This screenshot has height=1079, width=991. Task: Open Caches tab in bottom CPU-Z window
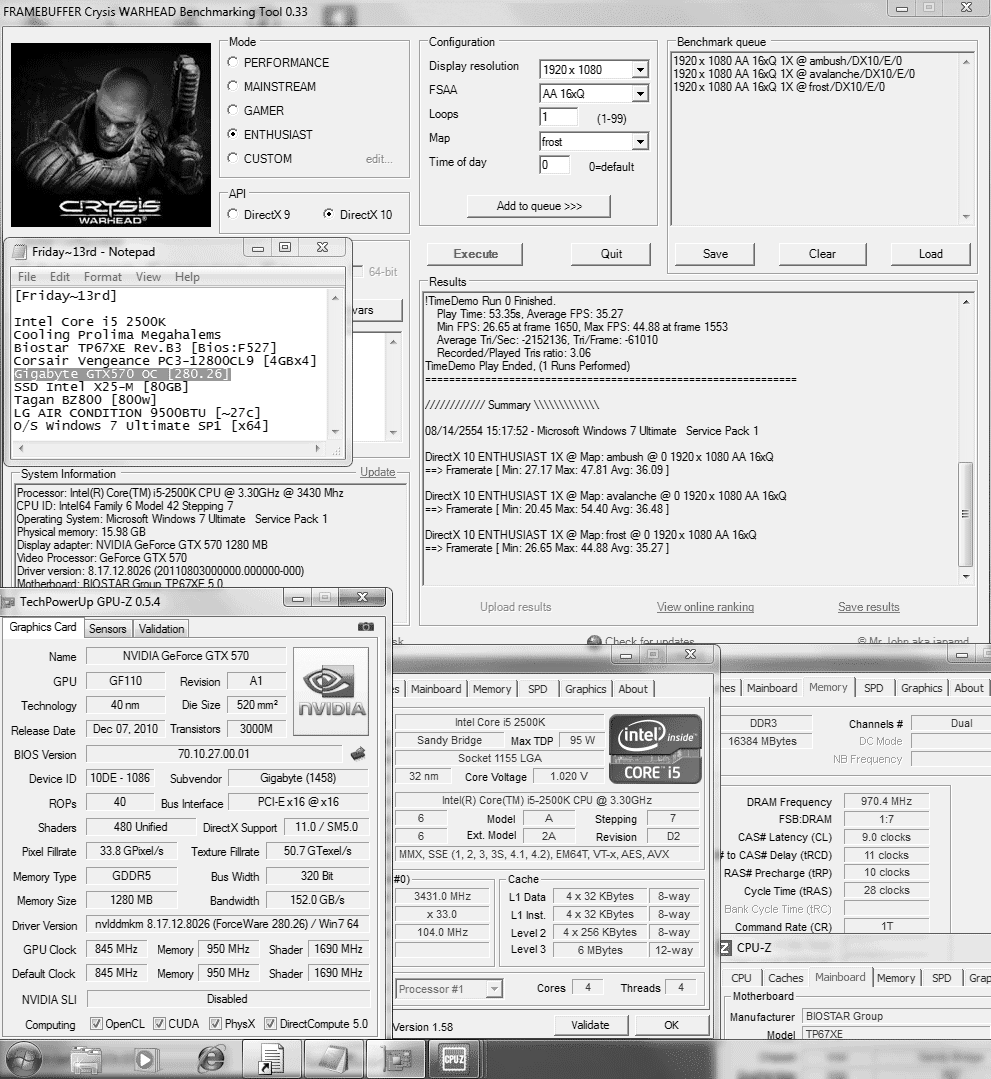785,978
